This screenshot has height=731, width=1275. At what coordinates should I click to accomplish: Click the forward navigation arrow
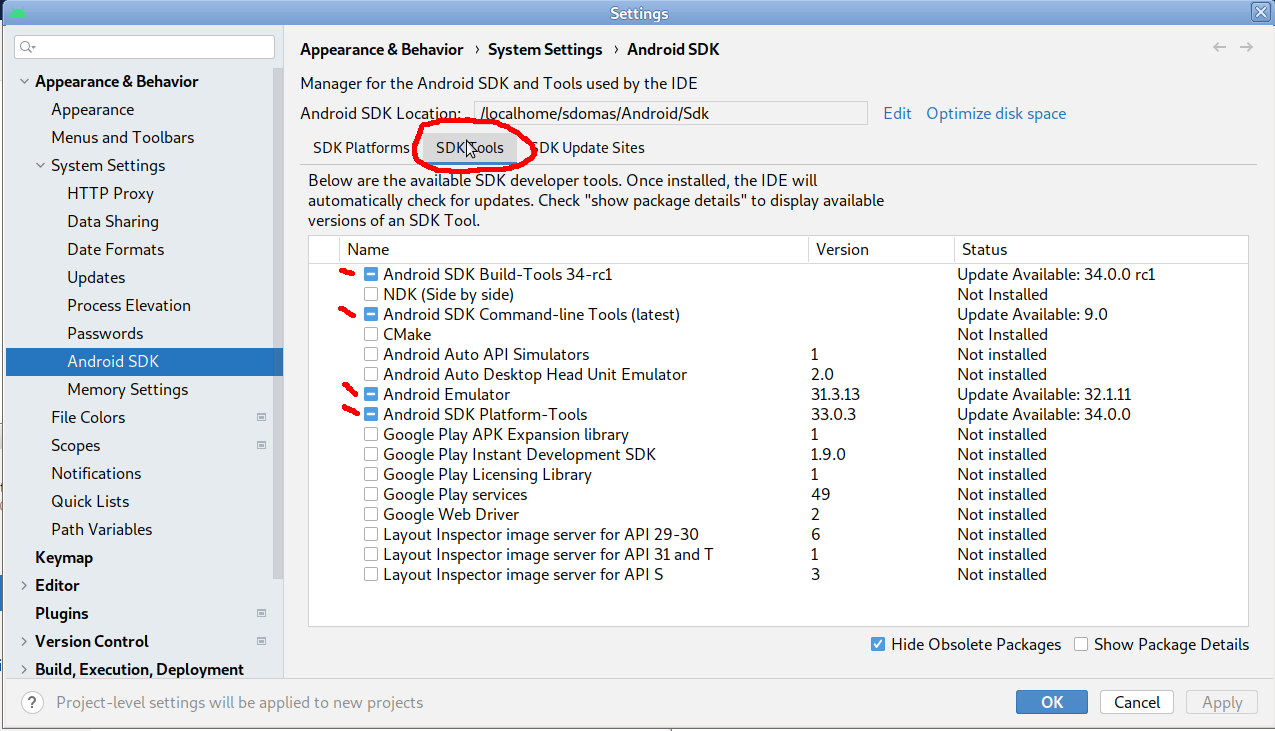click(1246, 46)
